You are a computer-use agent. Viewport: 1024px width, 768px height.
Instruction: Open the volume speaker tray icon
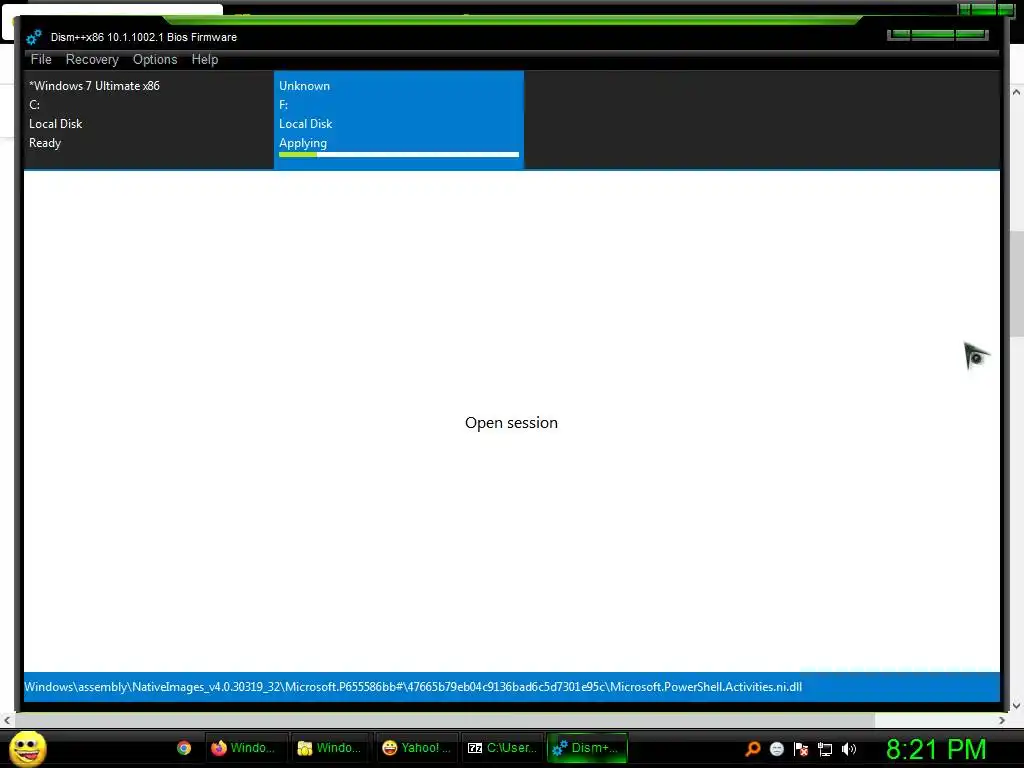tap(849, 749)
